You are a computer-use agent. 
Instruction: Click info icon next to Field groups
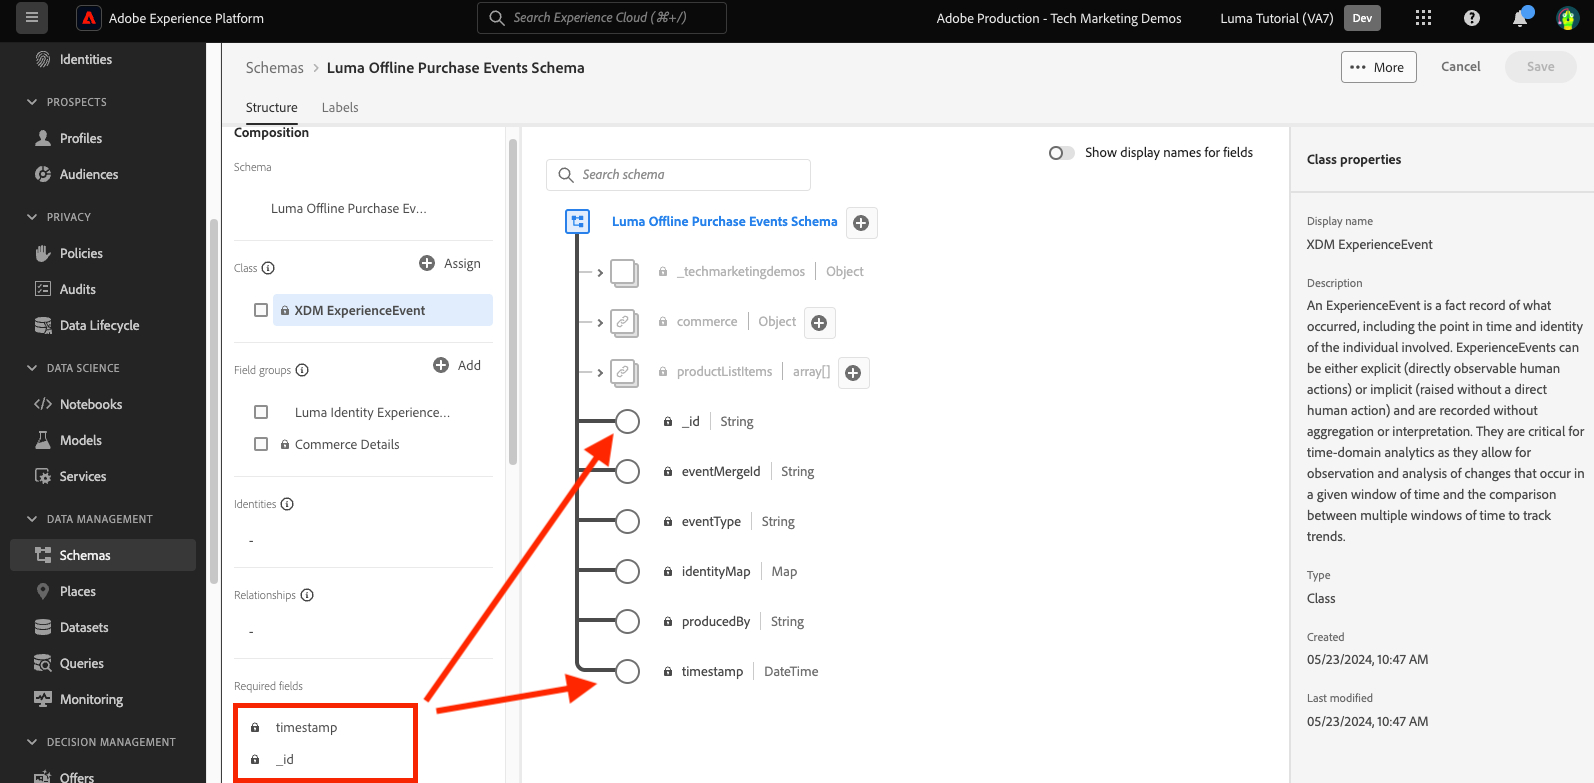coord(302,370)
